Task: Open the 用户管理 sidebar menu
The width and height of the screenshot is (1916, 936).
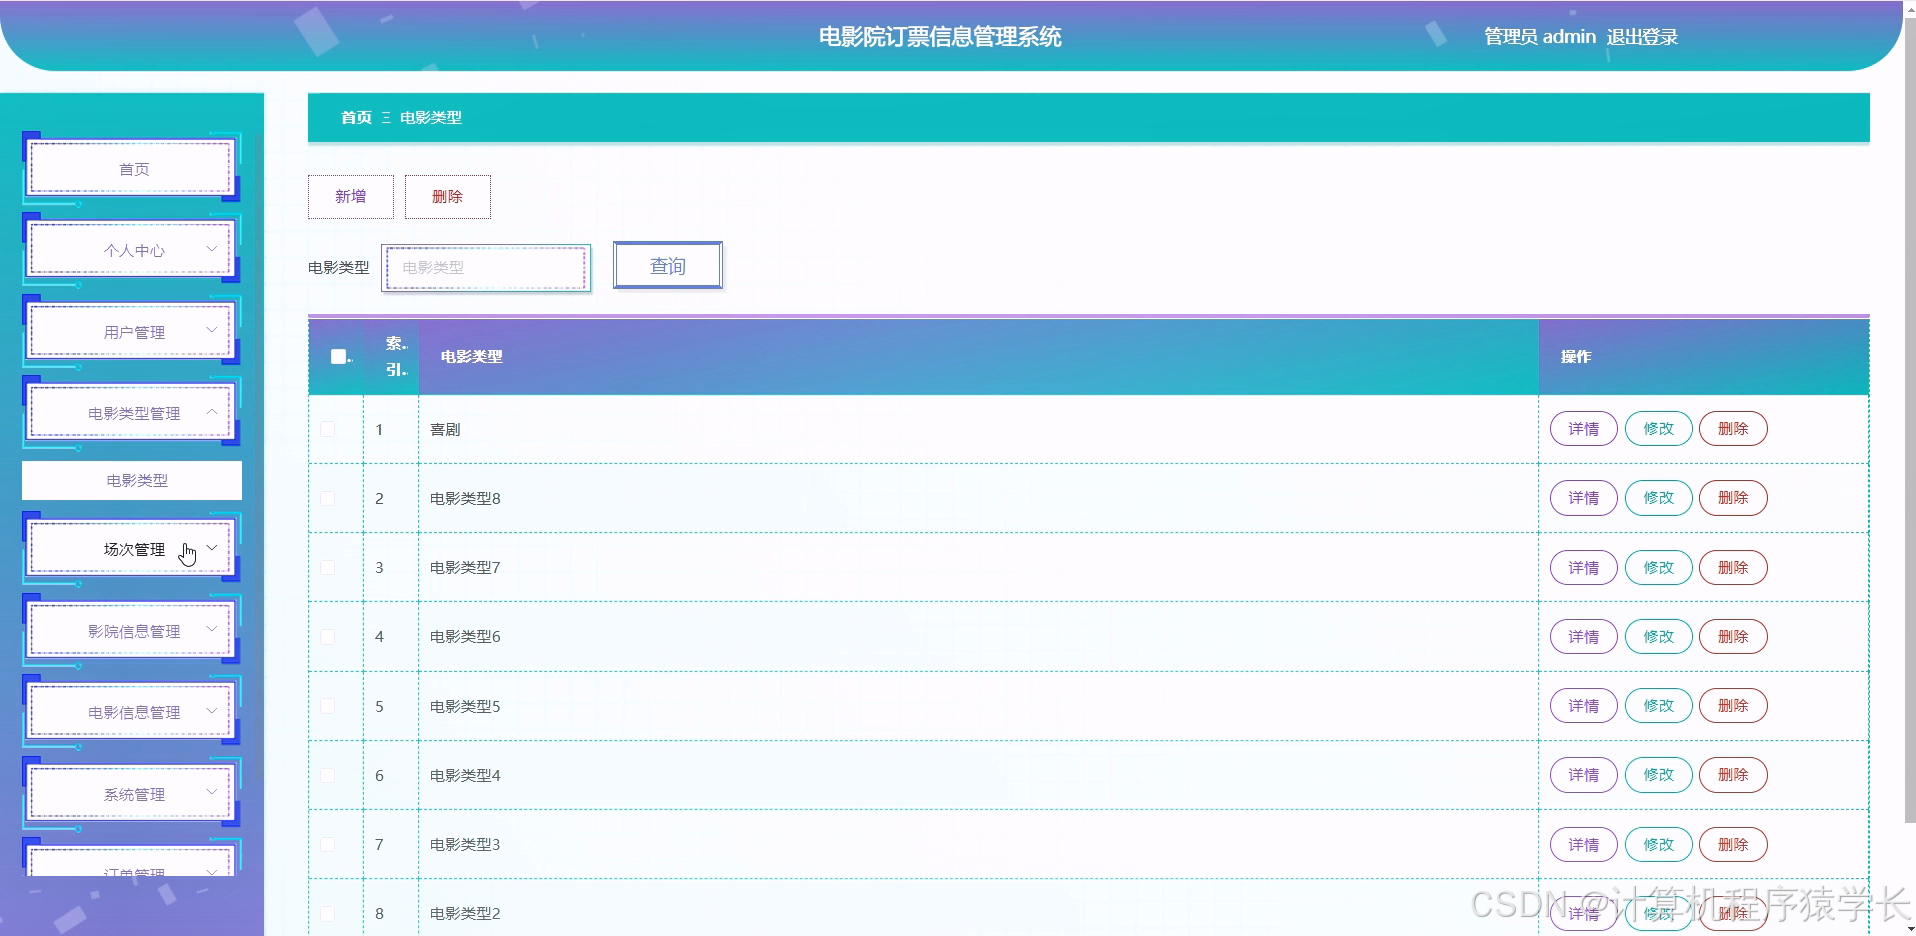Action: (132, 332)
